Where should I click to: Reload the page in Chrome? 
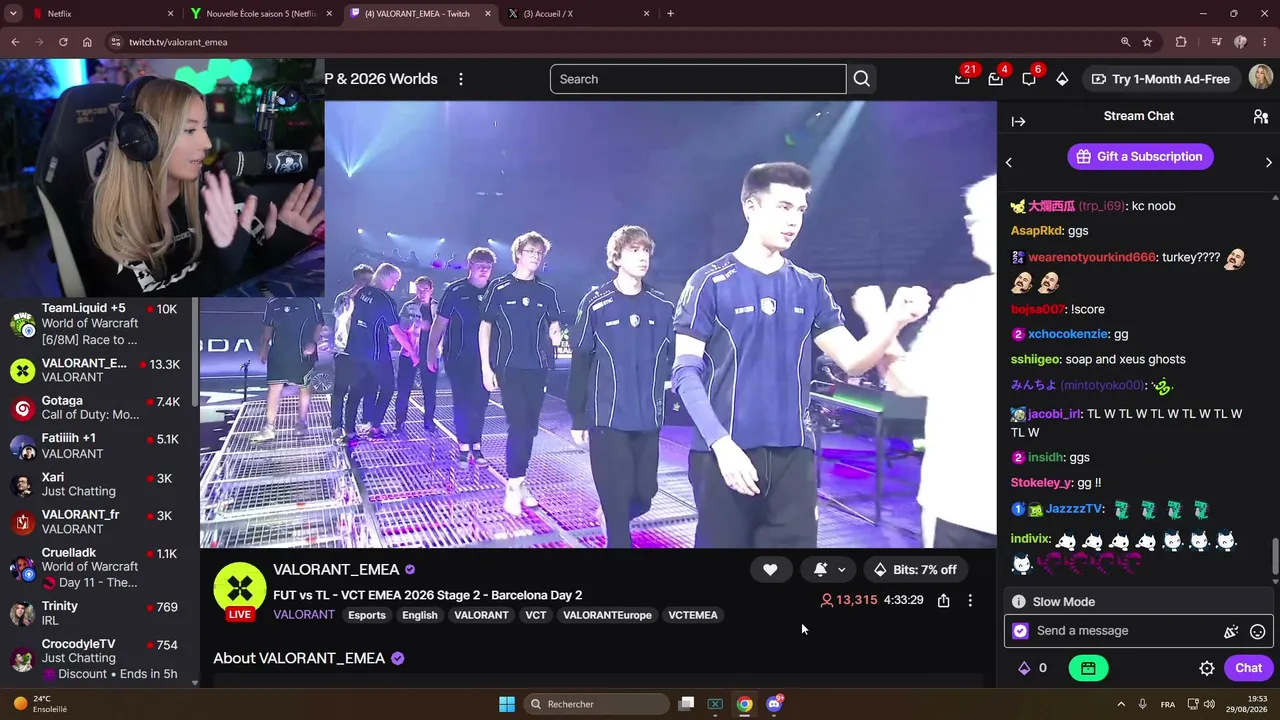tap(63, 42)
